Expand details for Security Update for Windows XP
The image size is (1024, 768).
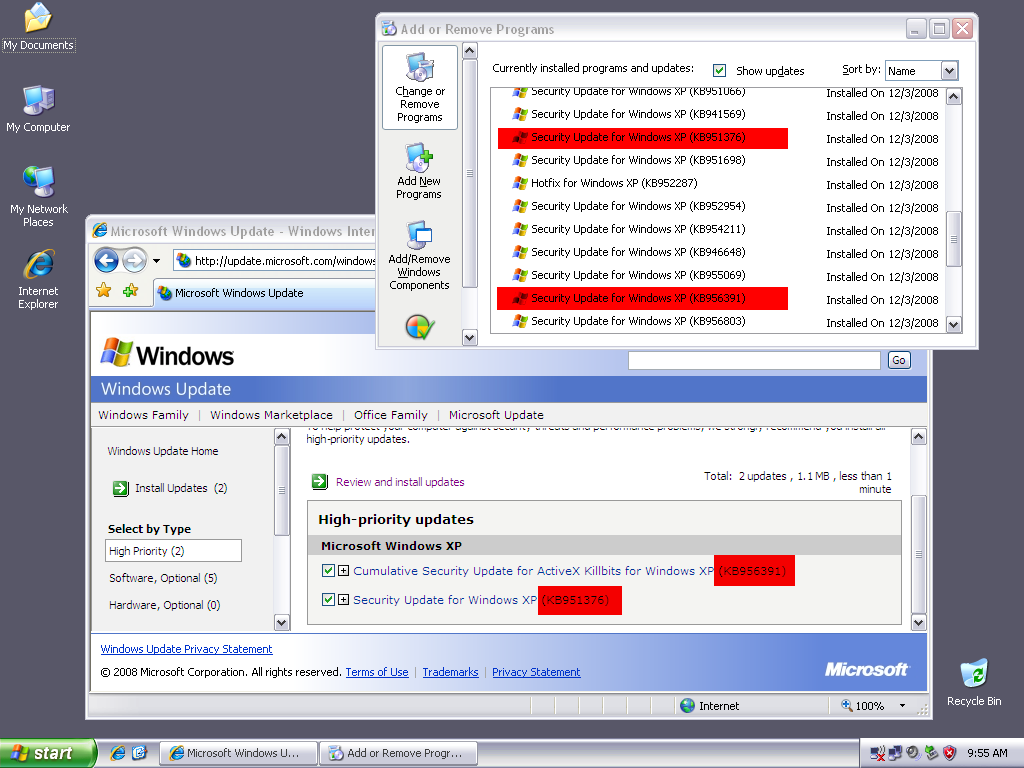(x=344, y=600)
